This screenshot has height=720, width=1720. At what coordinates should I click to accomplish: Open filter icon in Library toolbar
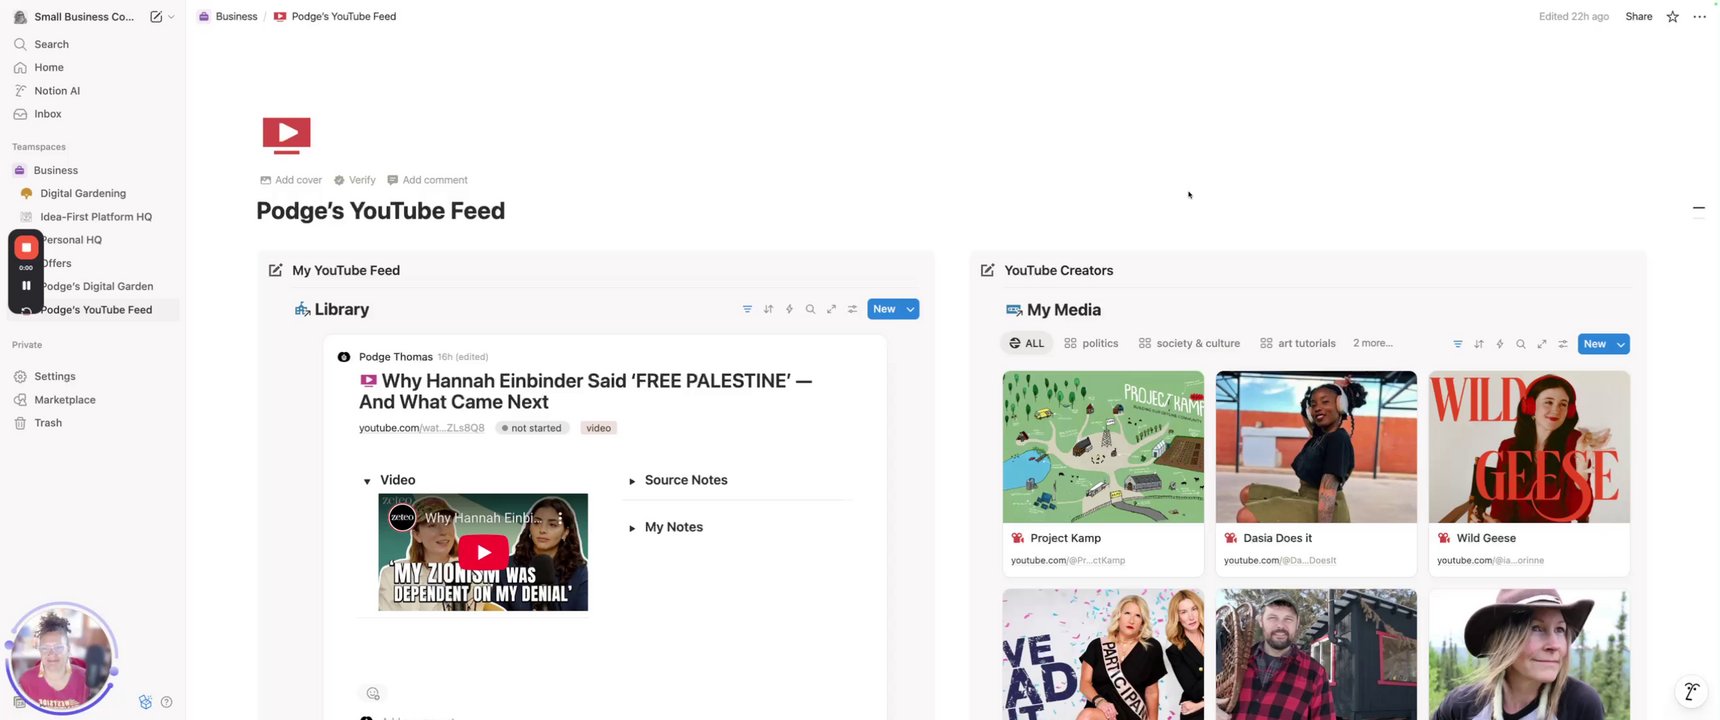pos(747,309)
